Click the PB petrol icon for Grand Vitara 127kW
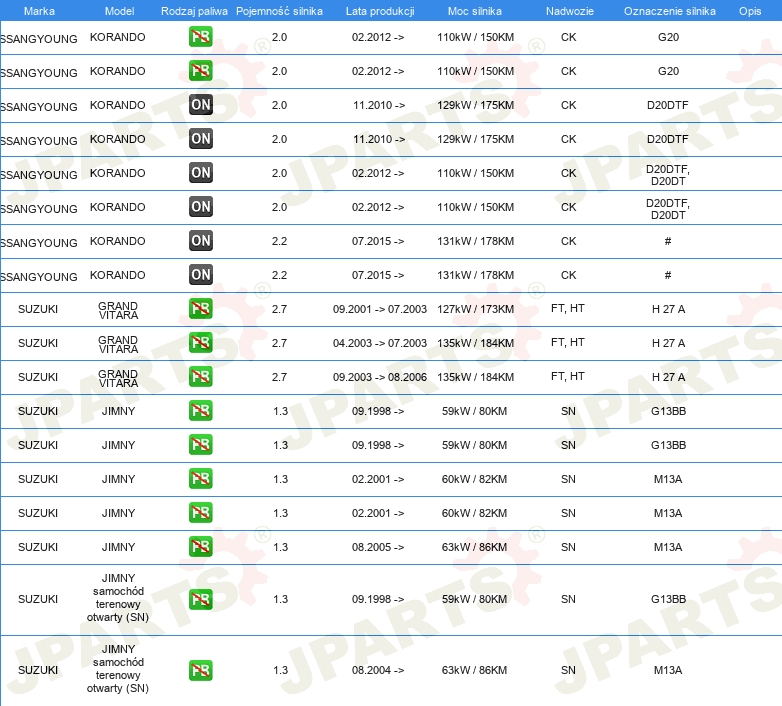Viewport: 782px width, 706px height. point(201,309)
